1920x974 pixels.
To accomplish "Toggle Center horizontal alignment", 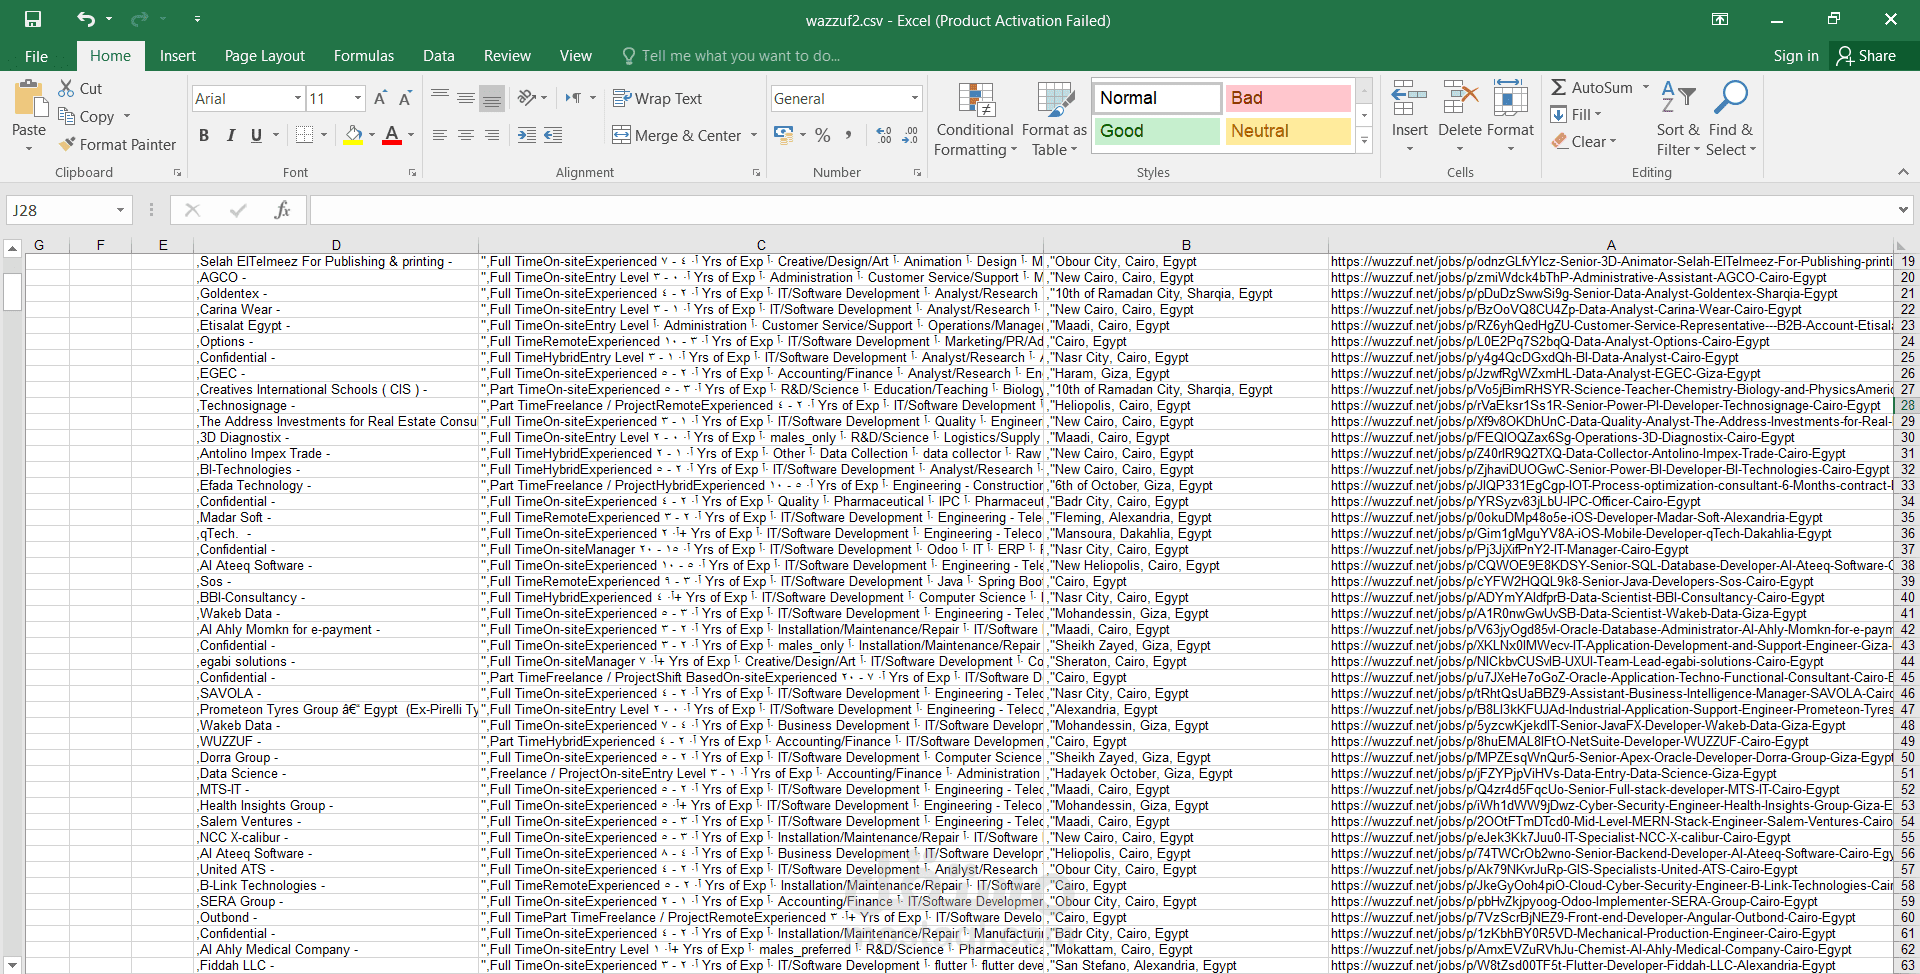I will (x=466, y=135).
